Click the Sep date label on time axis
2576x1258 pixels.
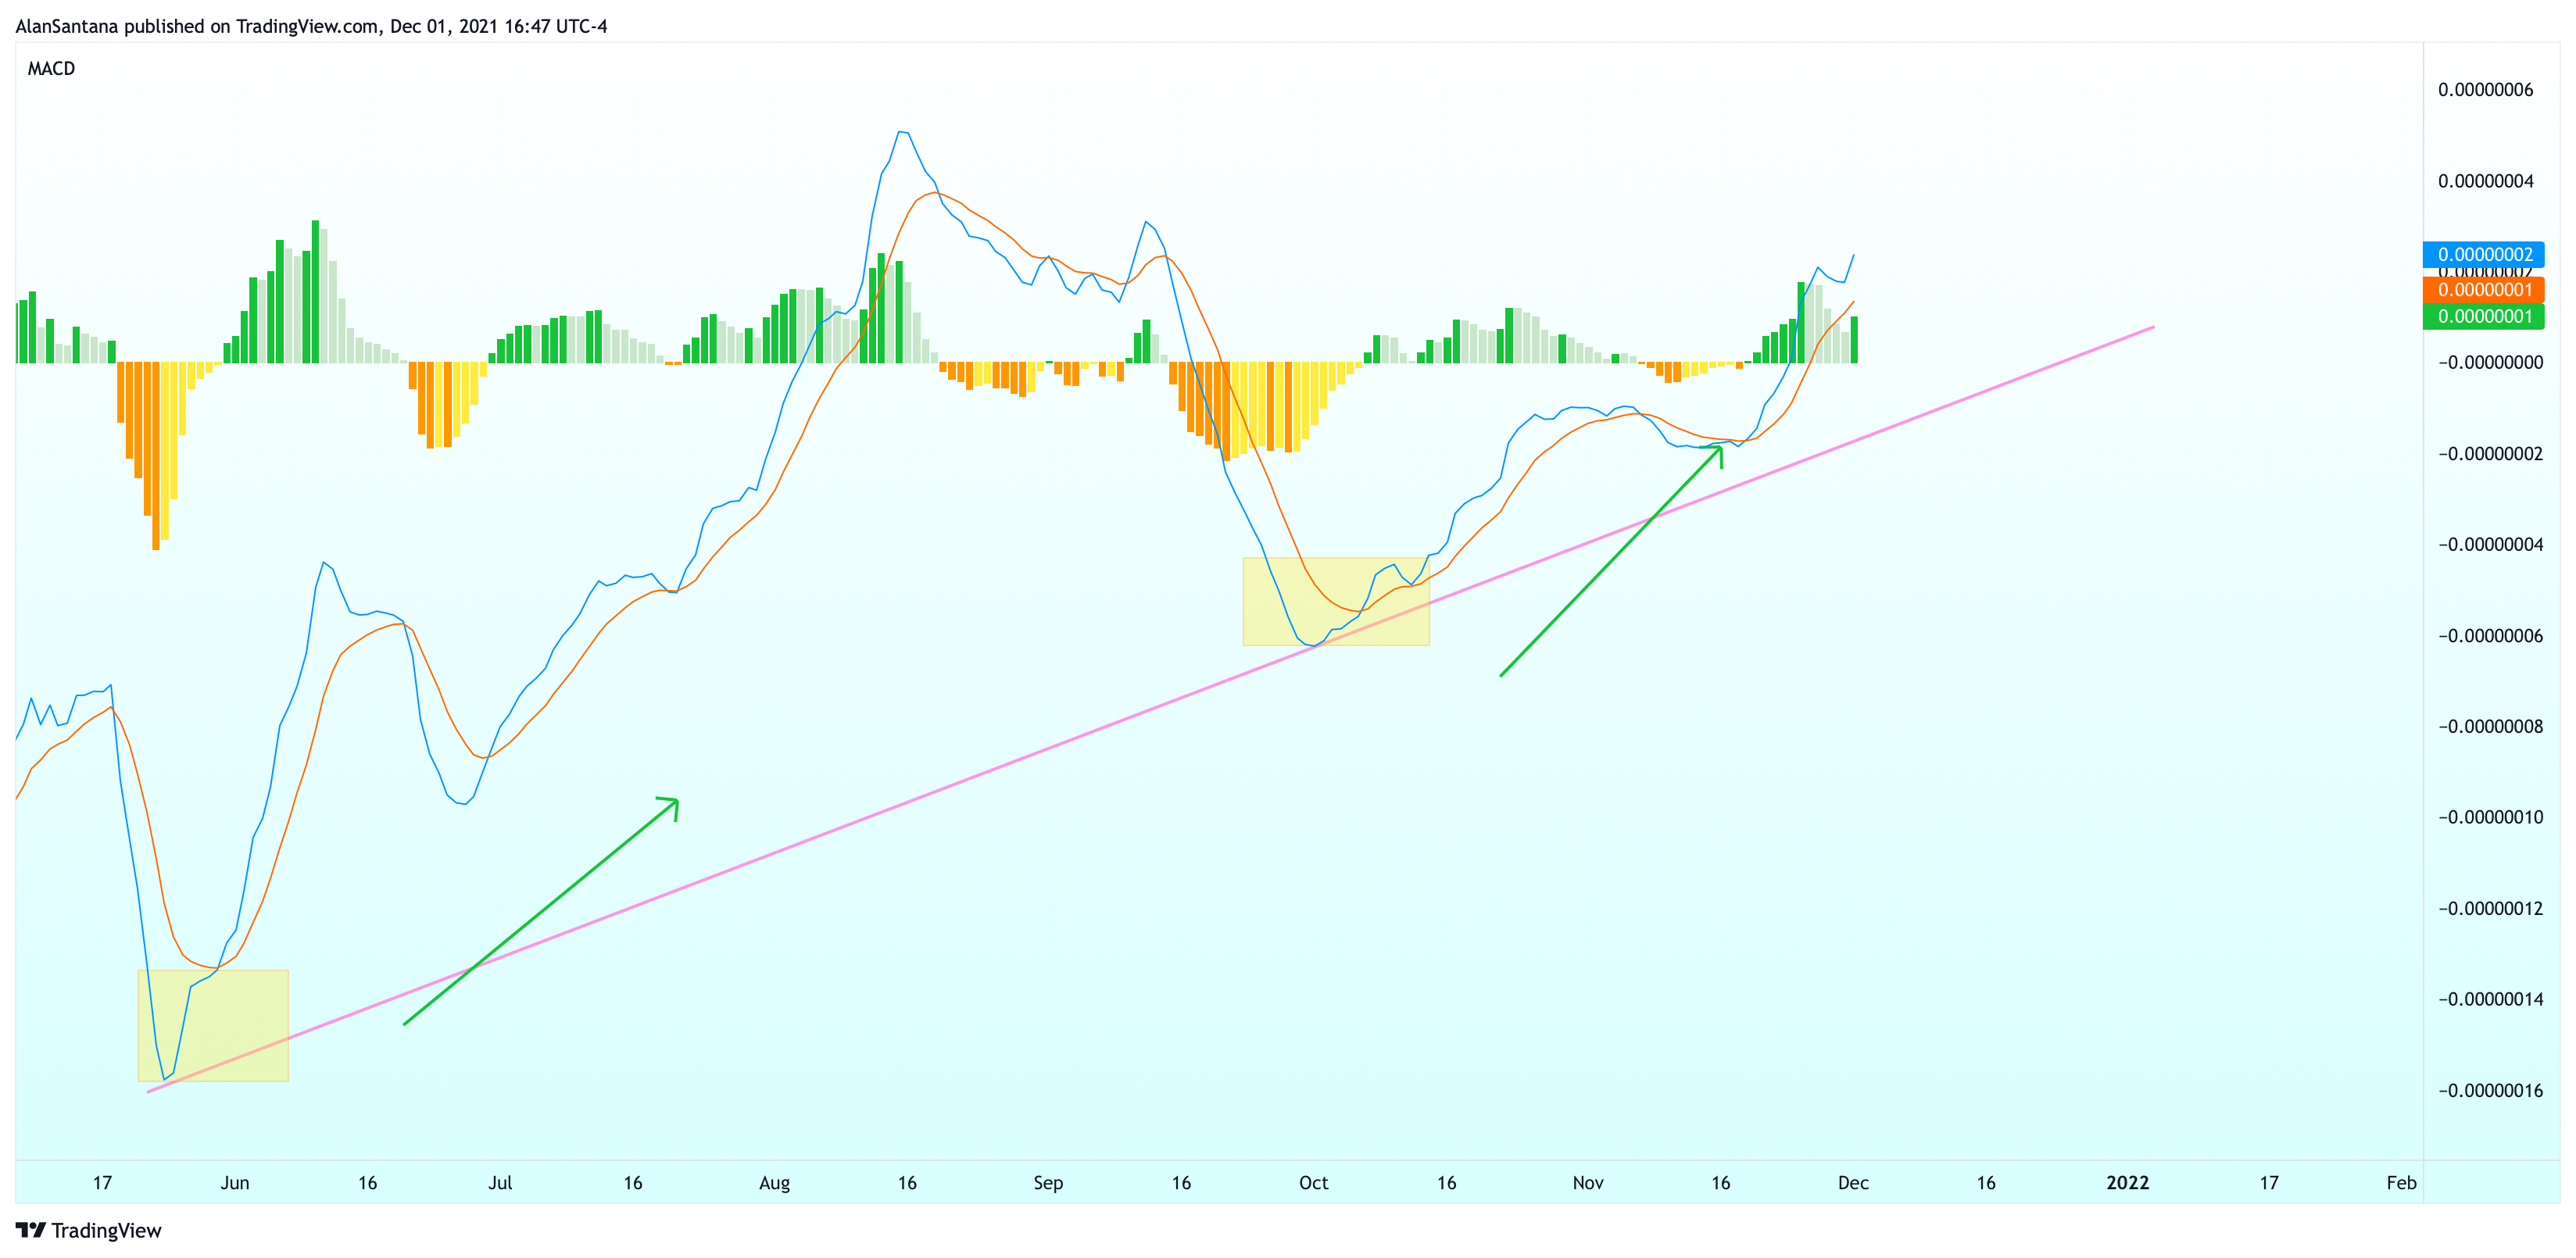click(1048, 1183)
